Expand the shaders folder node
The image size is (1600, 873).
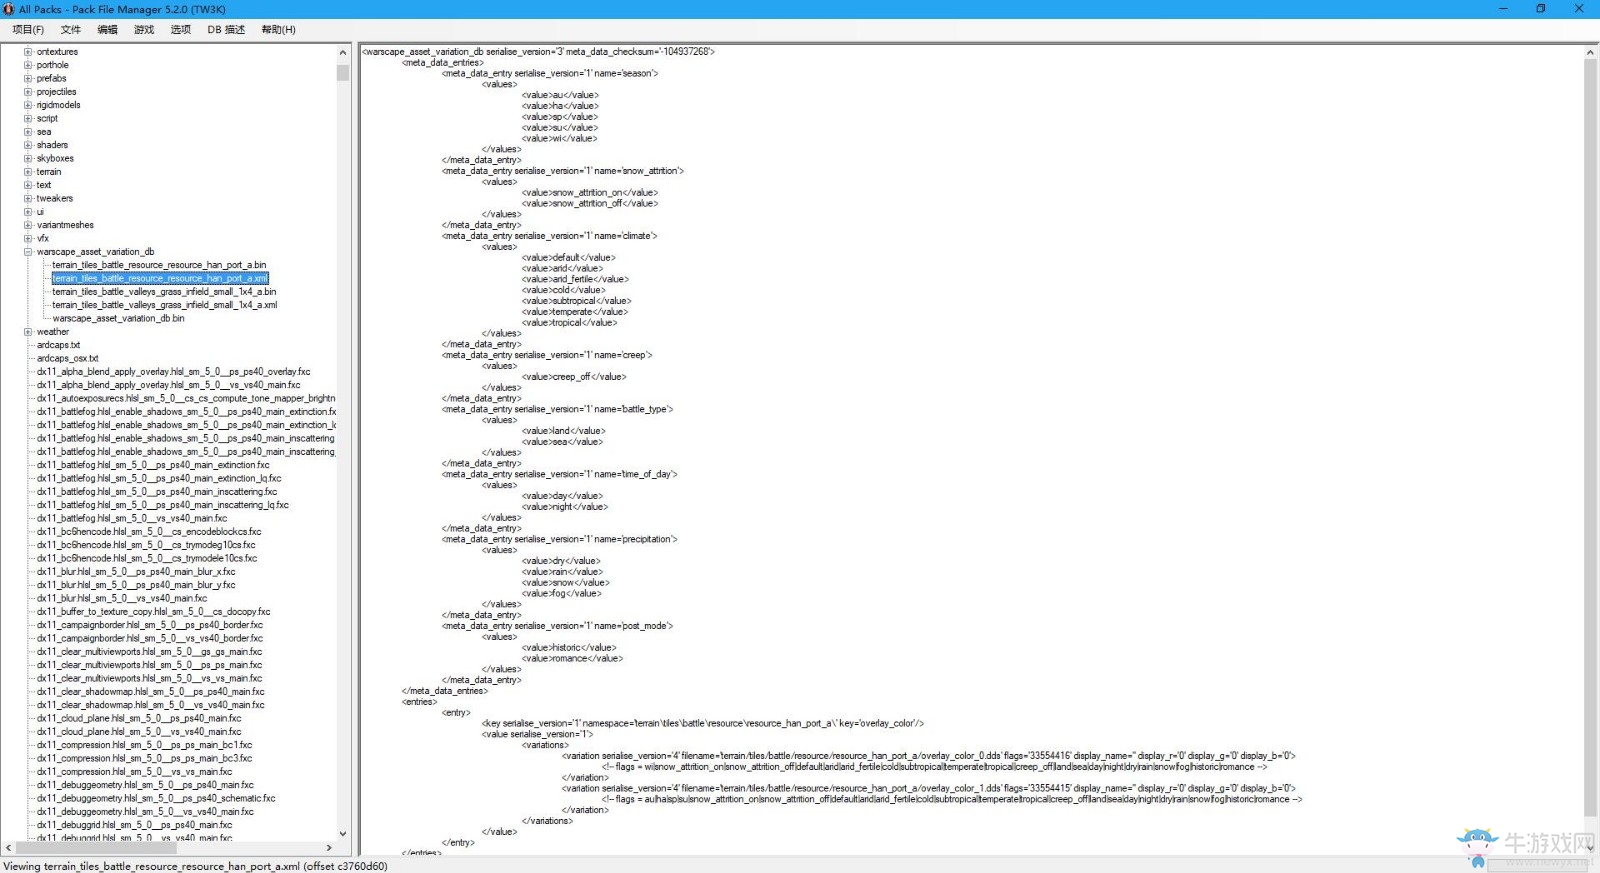(28, 145)
